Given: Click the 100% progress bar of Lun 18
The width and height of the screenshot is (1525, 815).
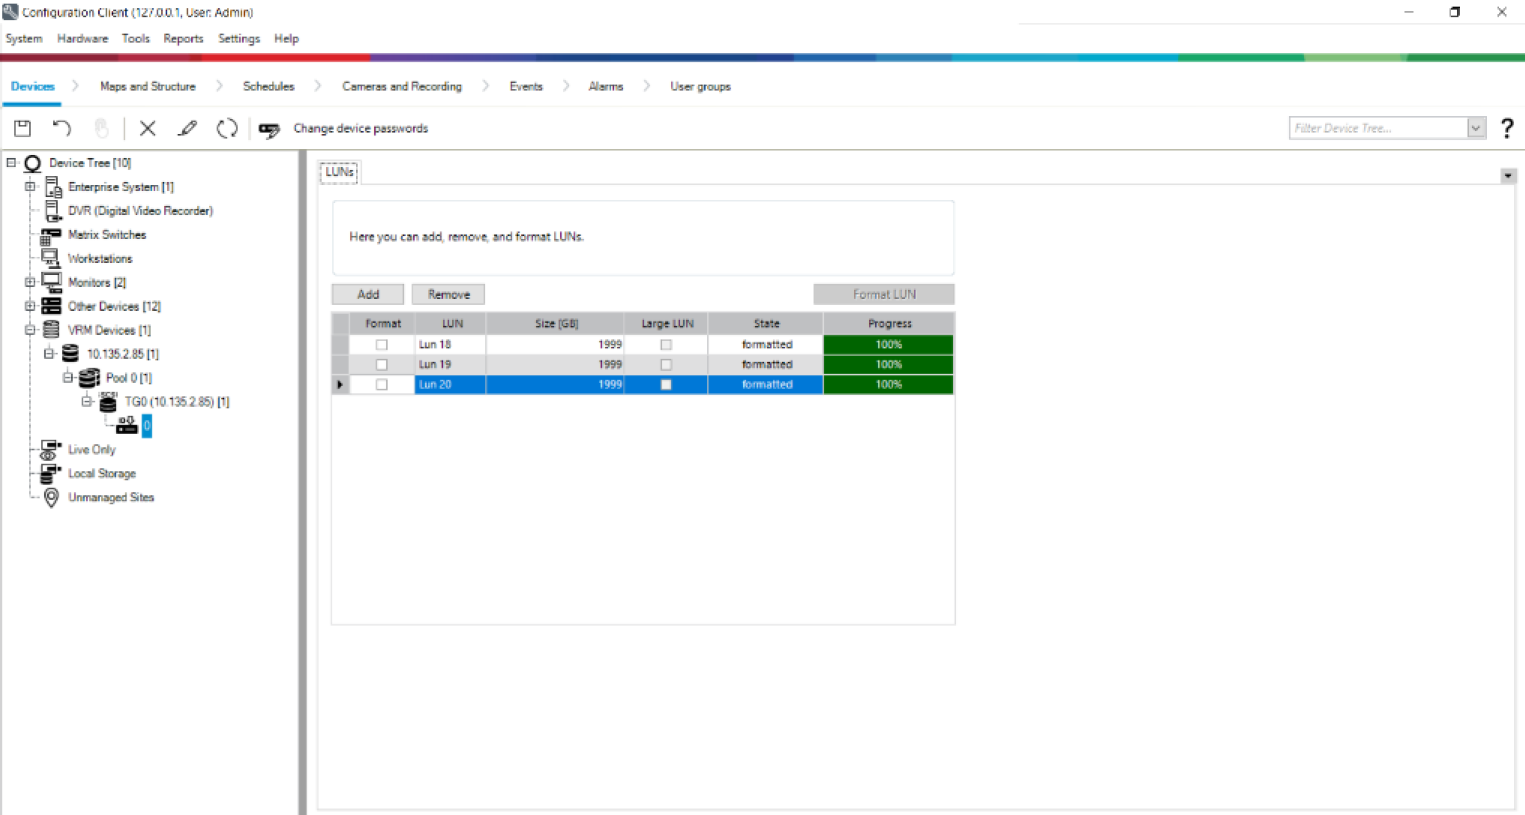Looking at the screenshot, I should click(888, 345).
